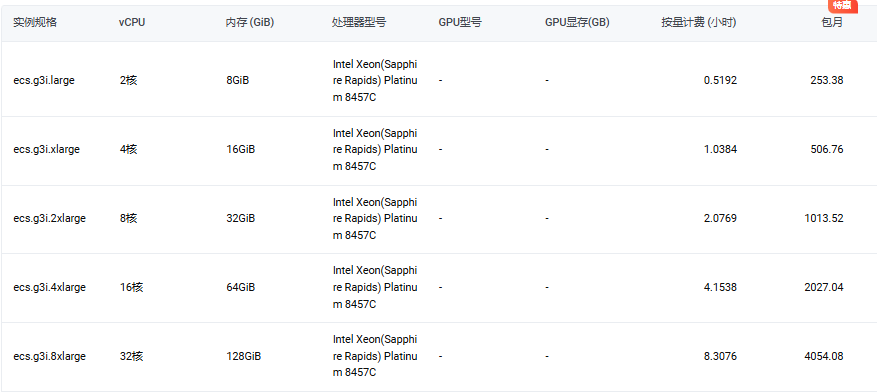
Task: Click the 内存 (GiB) column header
Action: [x=250, y=23]
